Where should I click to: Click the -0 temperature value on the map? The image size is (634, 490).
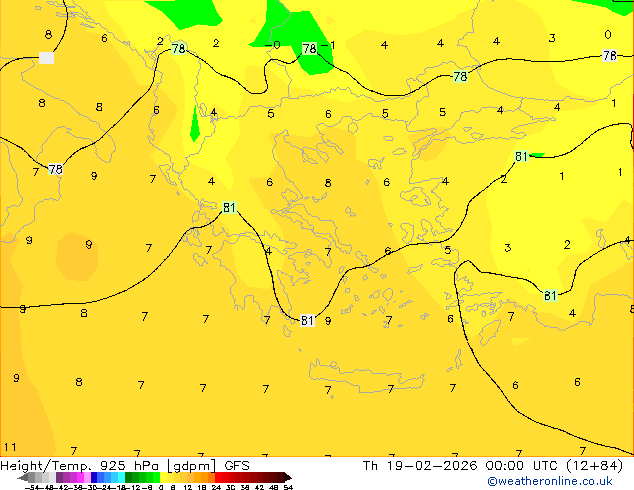tap(273, 44)
